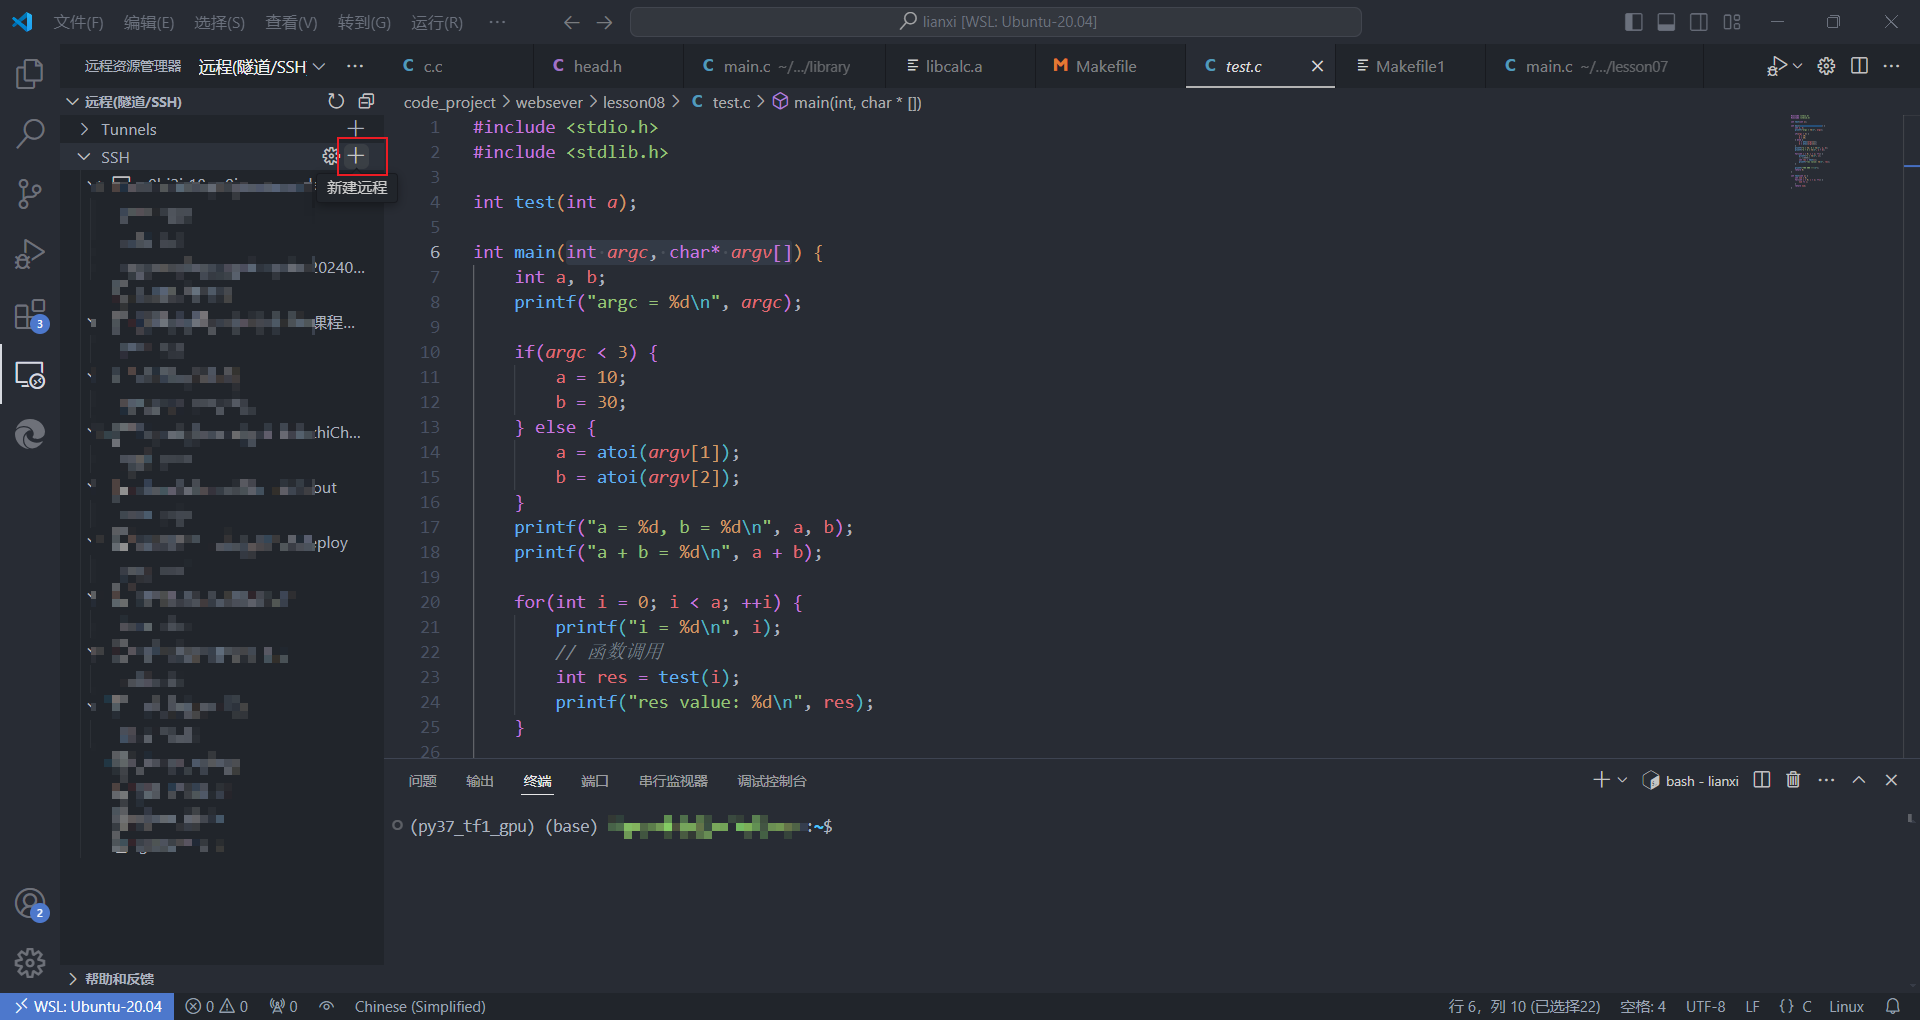Refresh the remote explorer list
The height and width of the screenshot is (1020, 1920).
[336, 101]
